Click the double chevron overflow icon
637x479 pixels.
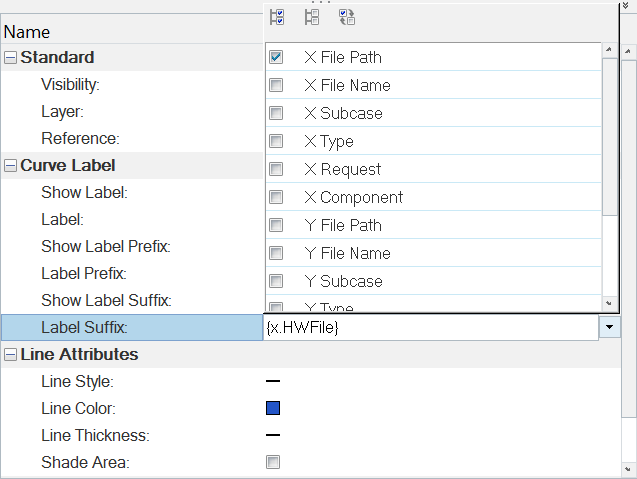click(x=626, y=5)
